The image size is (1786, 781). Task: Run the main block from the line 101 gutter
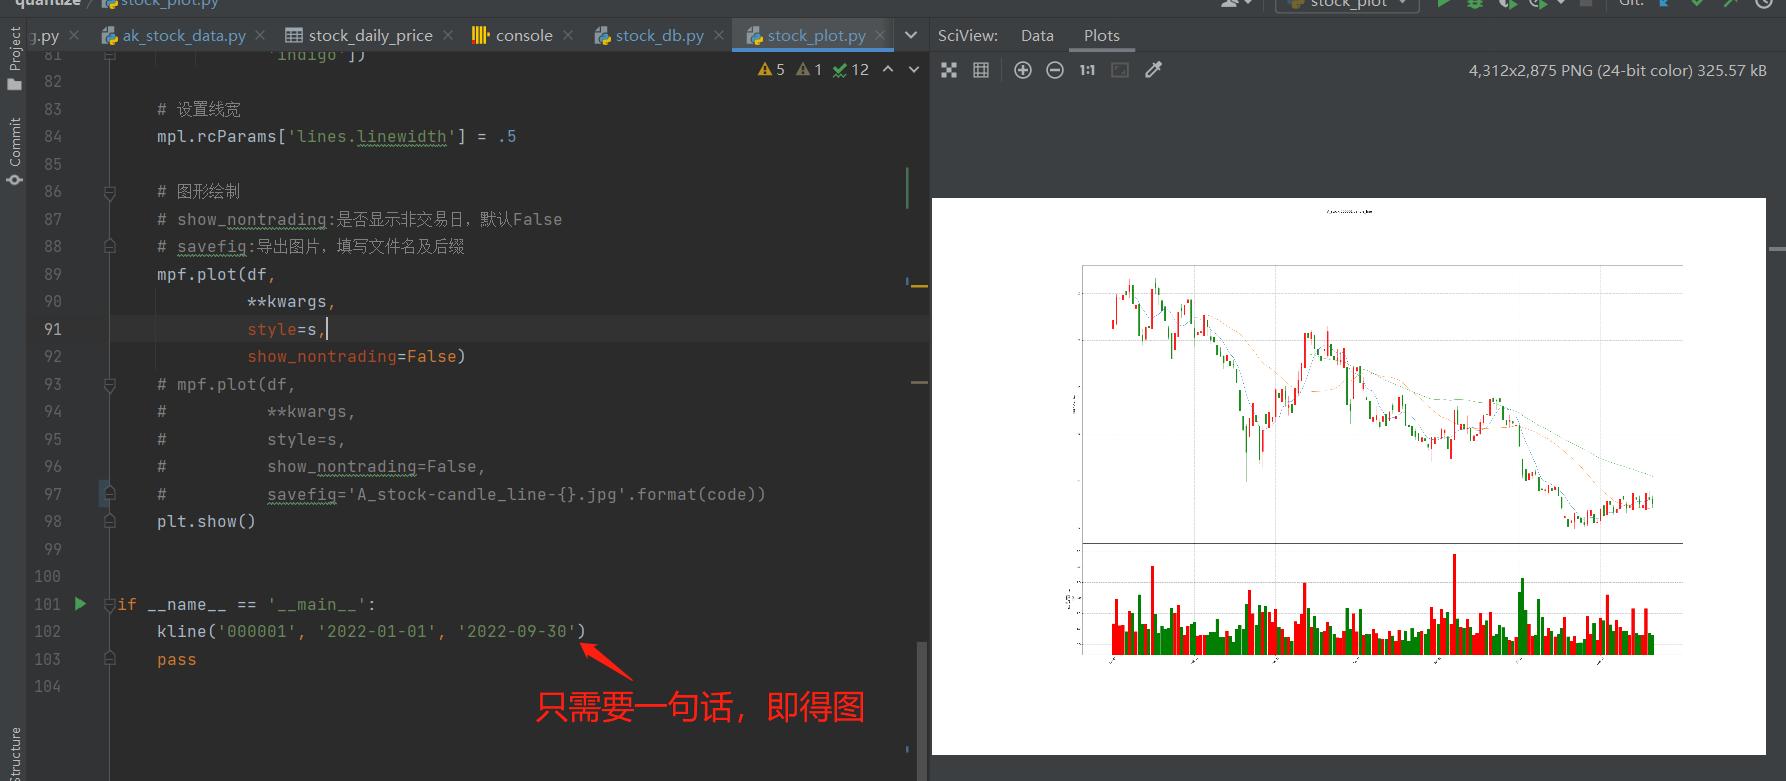point(80,604)
